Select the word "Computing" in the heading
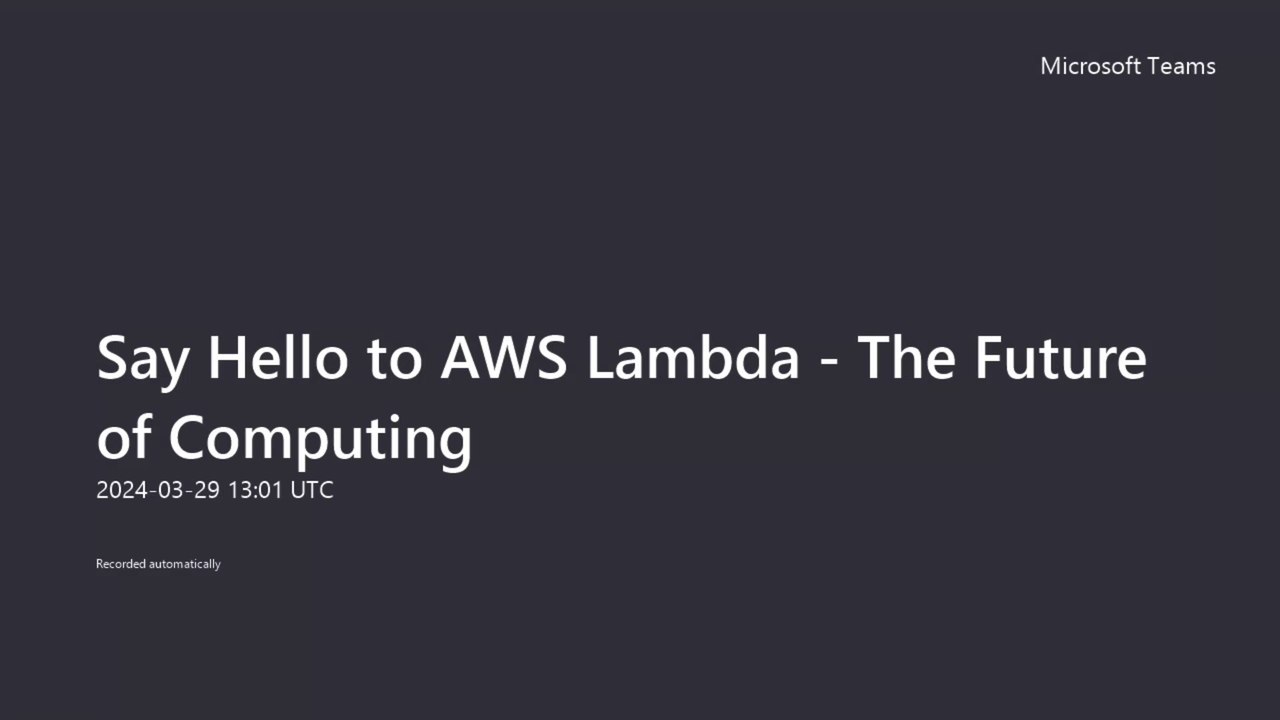This screenshot has height=720, width=1280. coord(320,439)
